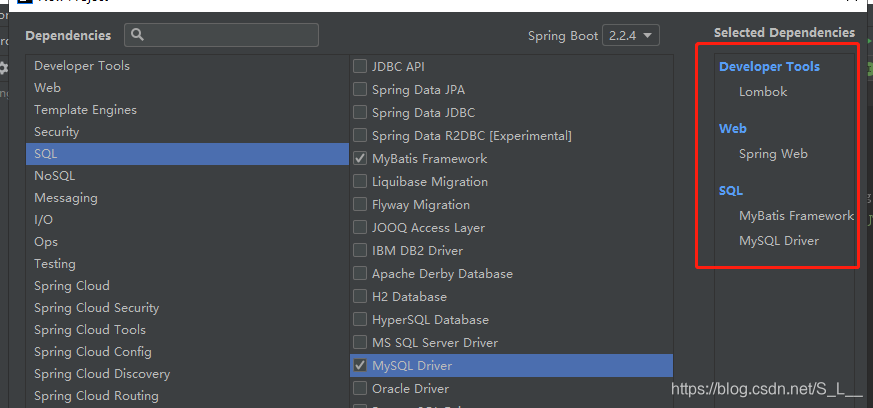
Task: Check the Oracle Driver checkbox
Action: [x=360, y=389]
